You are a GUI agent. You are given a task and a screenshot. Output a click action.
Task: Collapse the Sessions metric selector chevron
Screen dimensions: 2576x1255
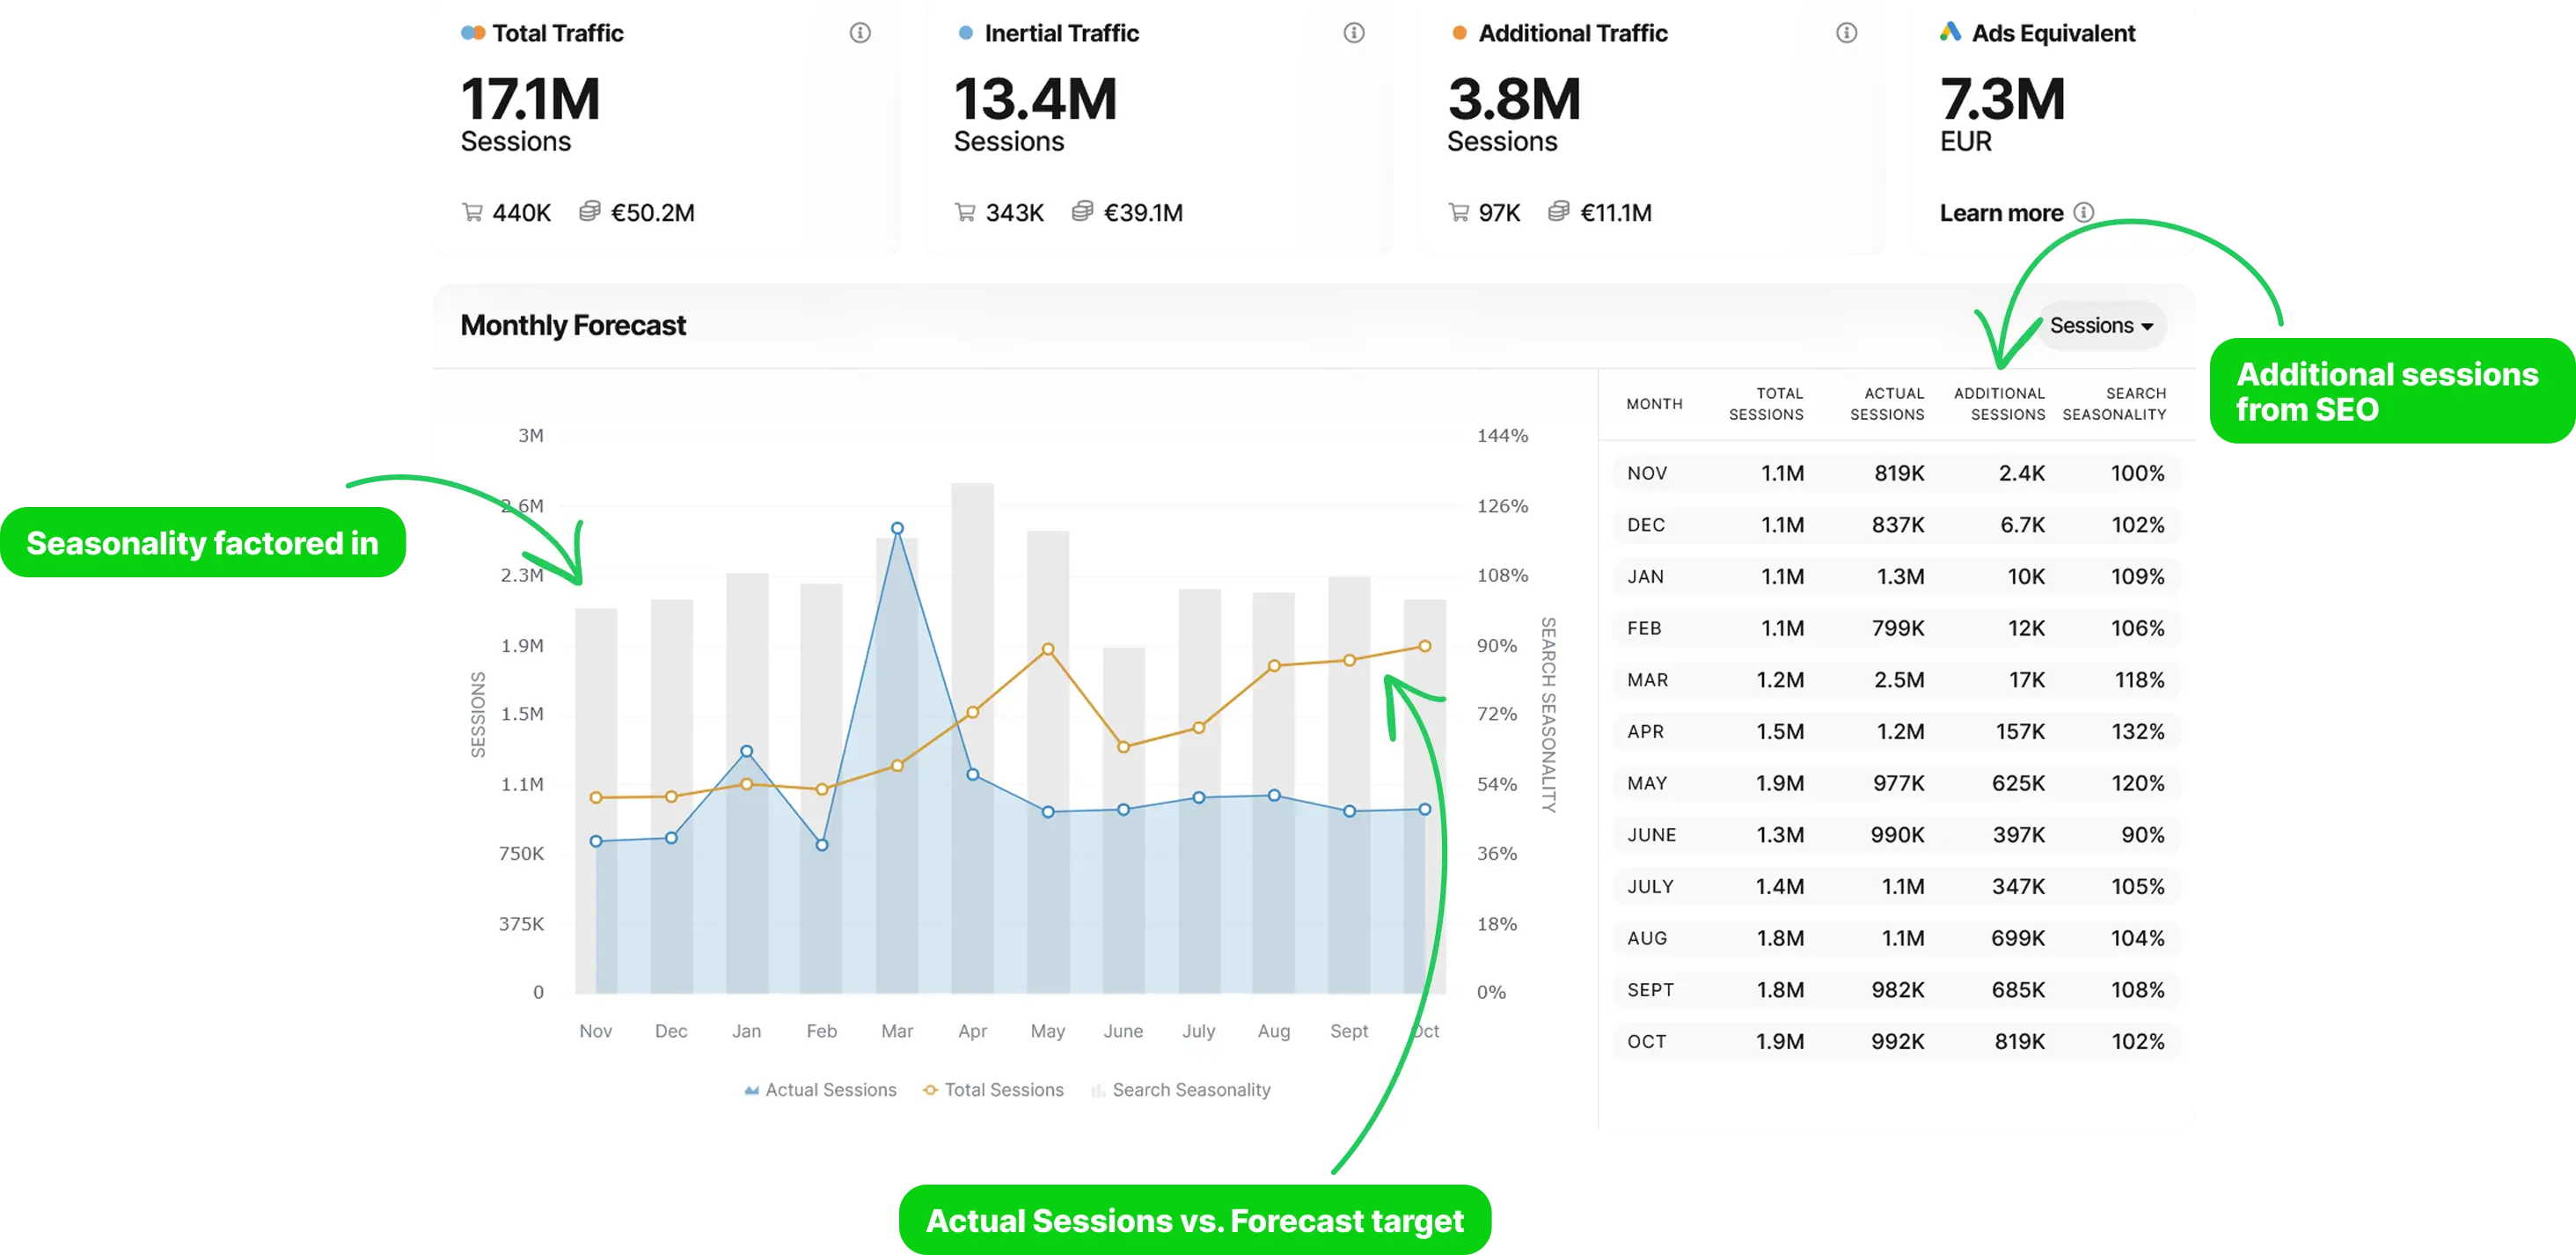(2148, 325)
